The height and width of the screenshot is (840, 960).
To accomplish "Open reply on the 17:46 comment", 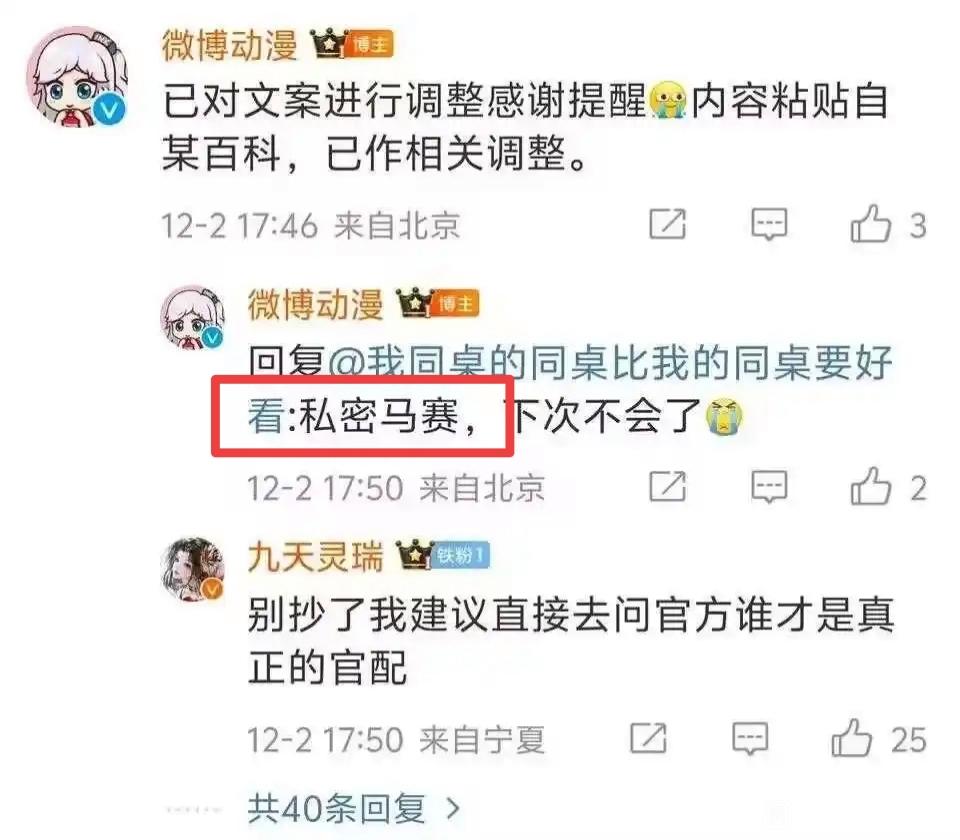I will point(769,224).
